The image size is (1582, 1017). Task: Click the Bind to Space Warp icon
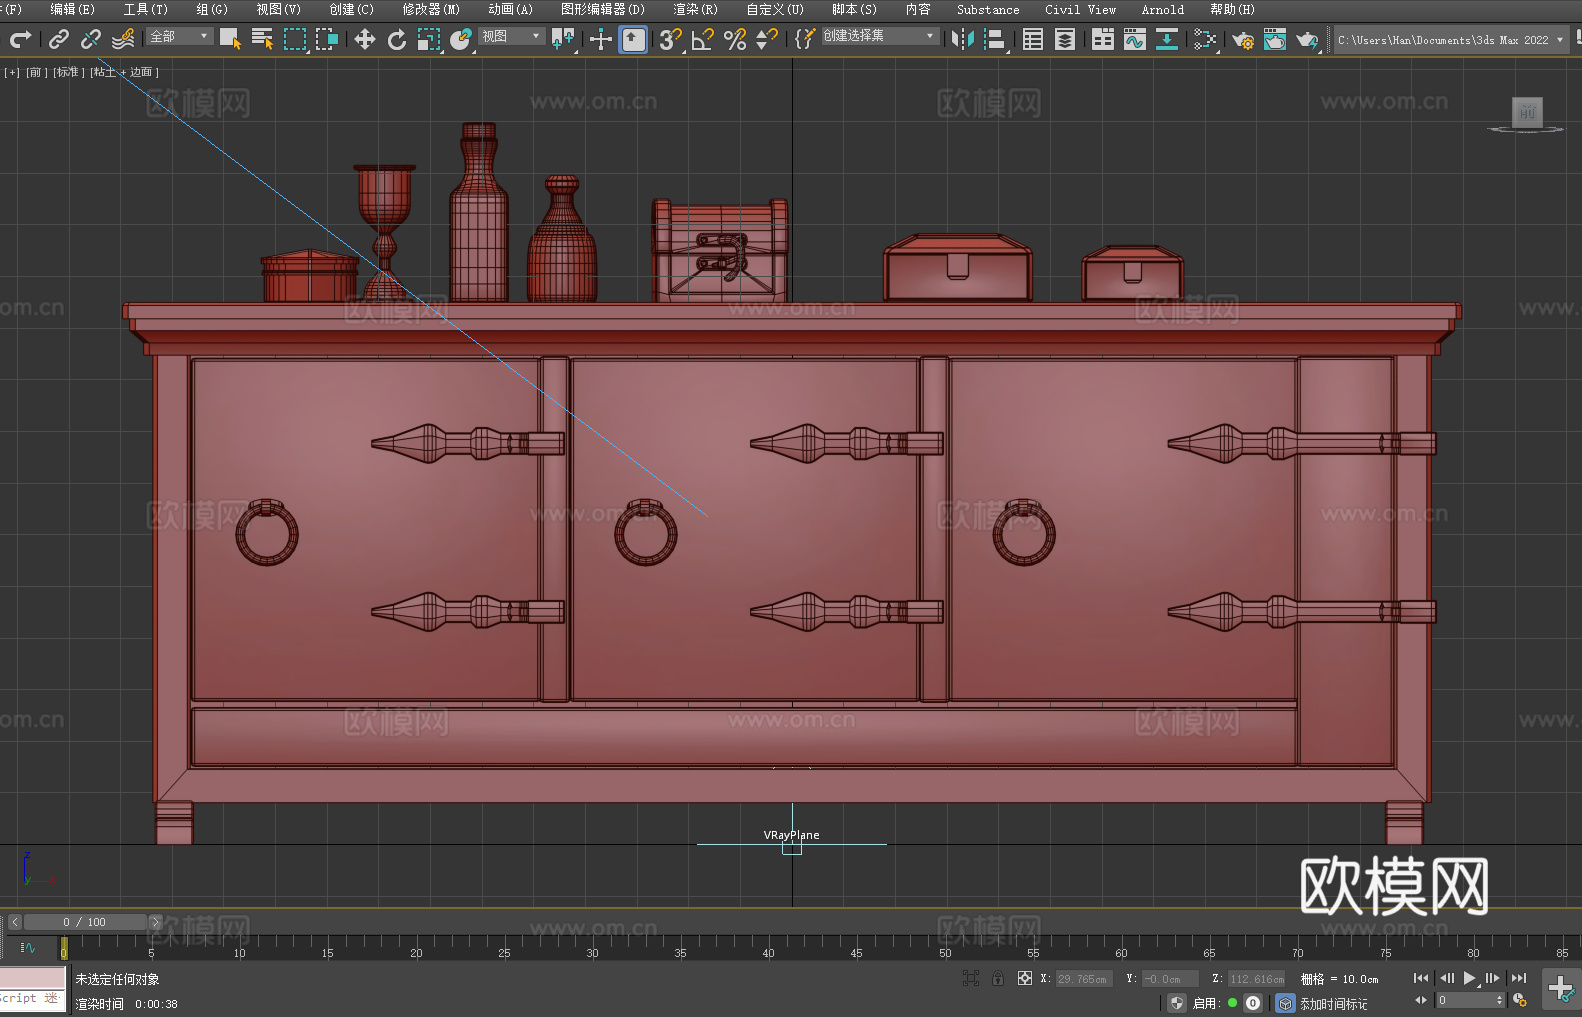tap(123, 39)
